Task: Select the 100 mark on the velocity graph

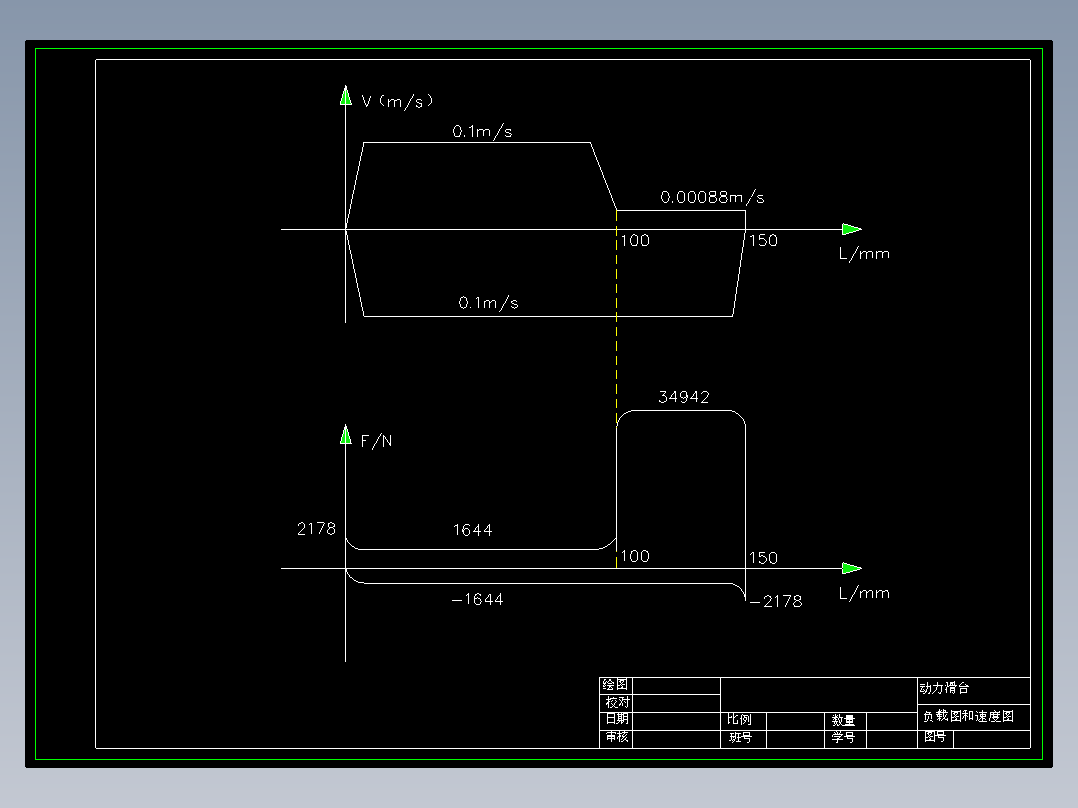Action: 635,241
